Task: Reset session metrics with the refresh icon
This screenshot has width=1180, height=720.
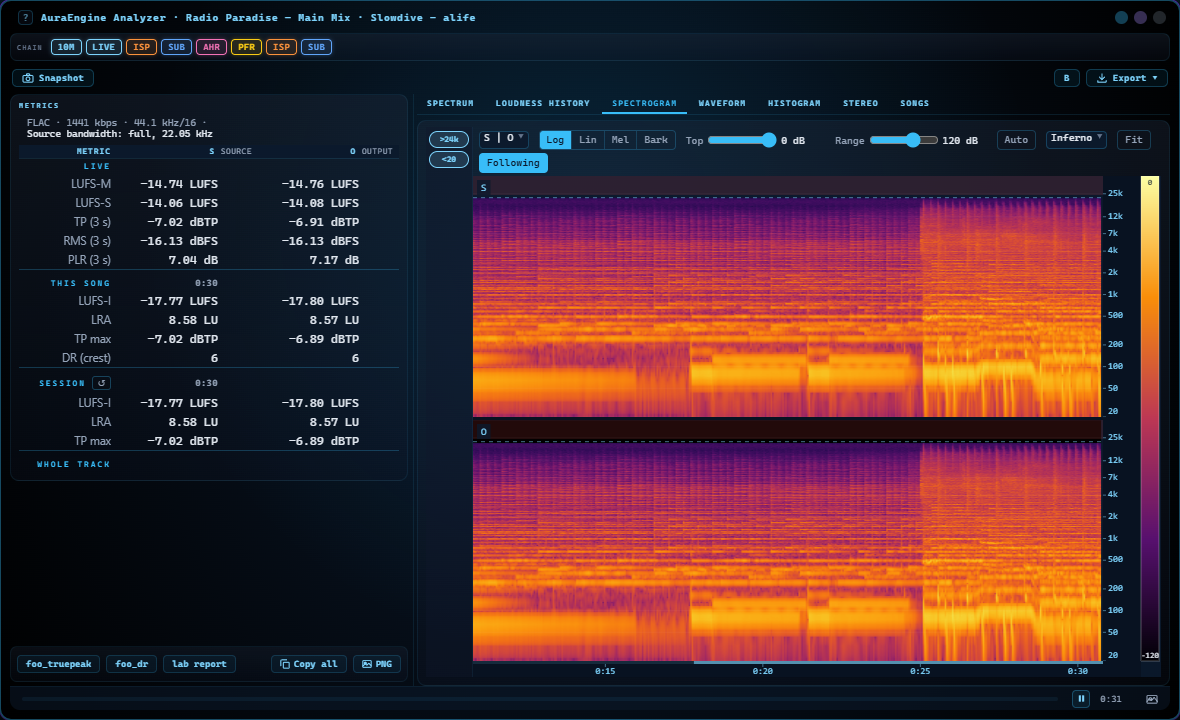Action: coord(102,383)
